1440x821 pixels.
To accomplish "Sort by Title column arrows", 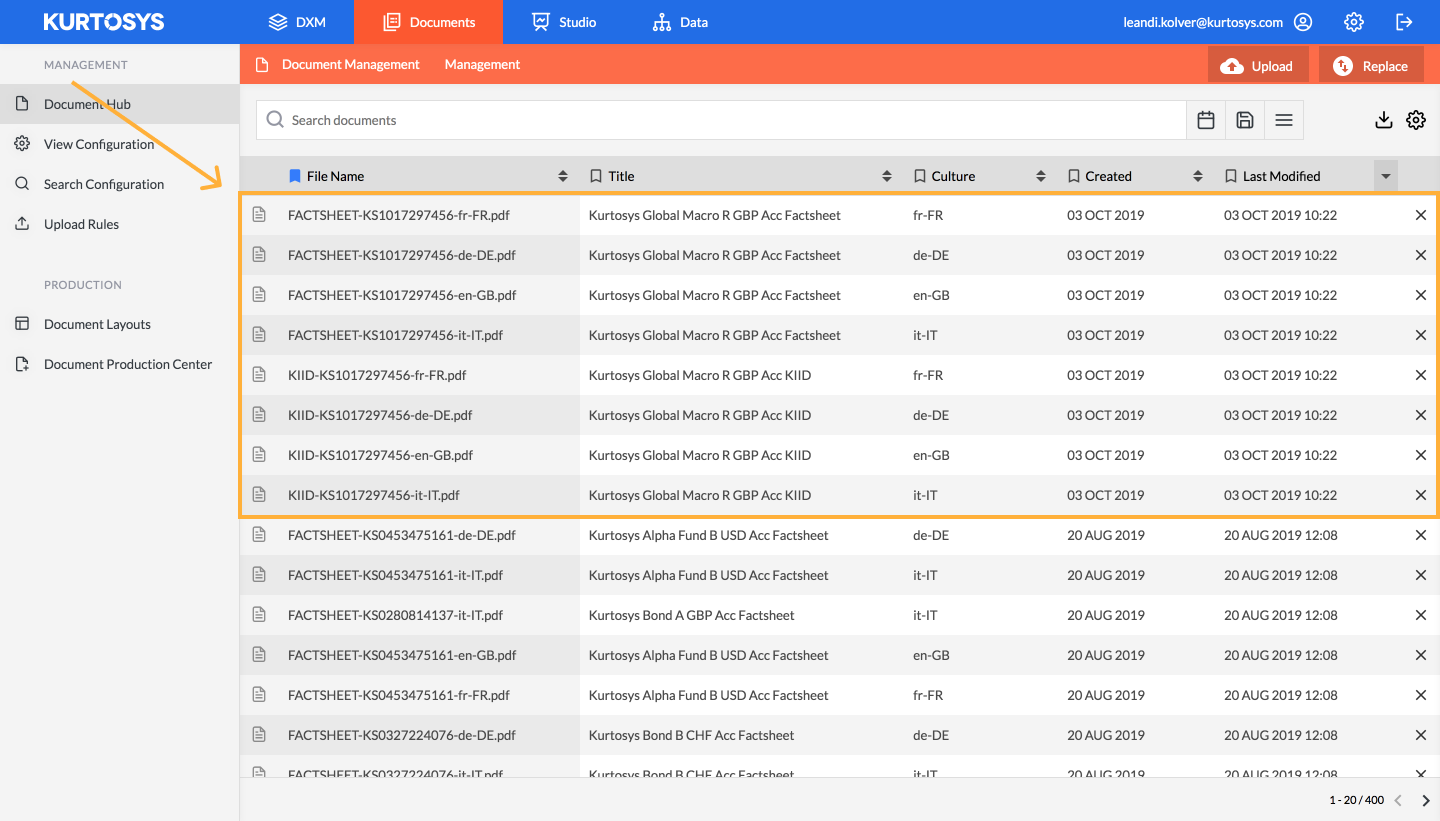I will pyautogui.click(x=887, y=176).
